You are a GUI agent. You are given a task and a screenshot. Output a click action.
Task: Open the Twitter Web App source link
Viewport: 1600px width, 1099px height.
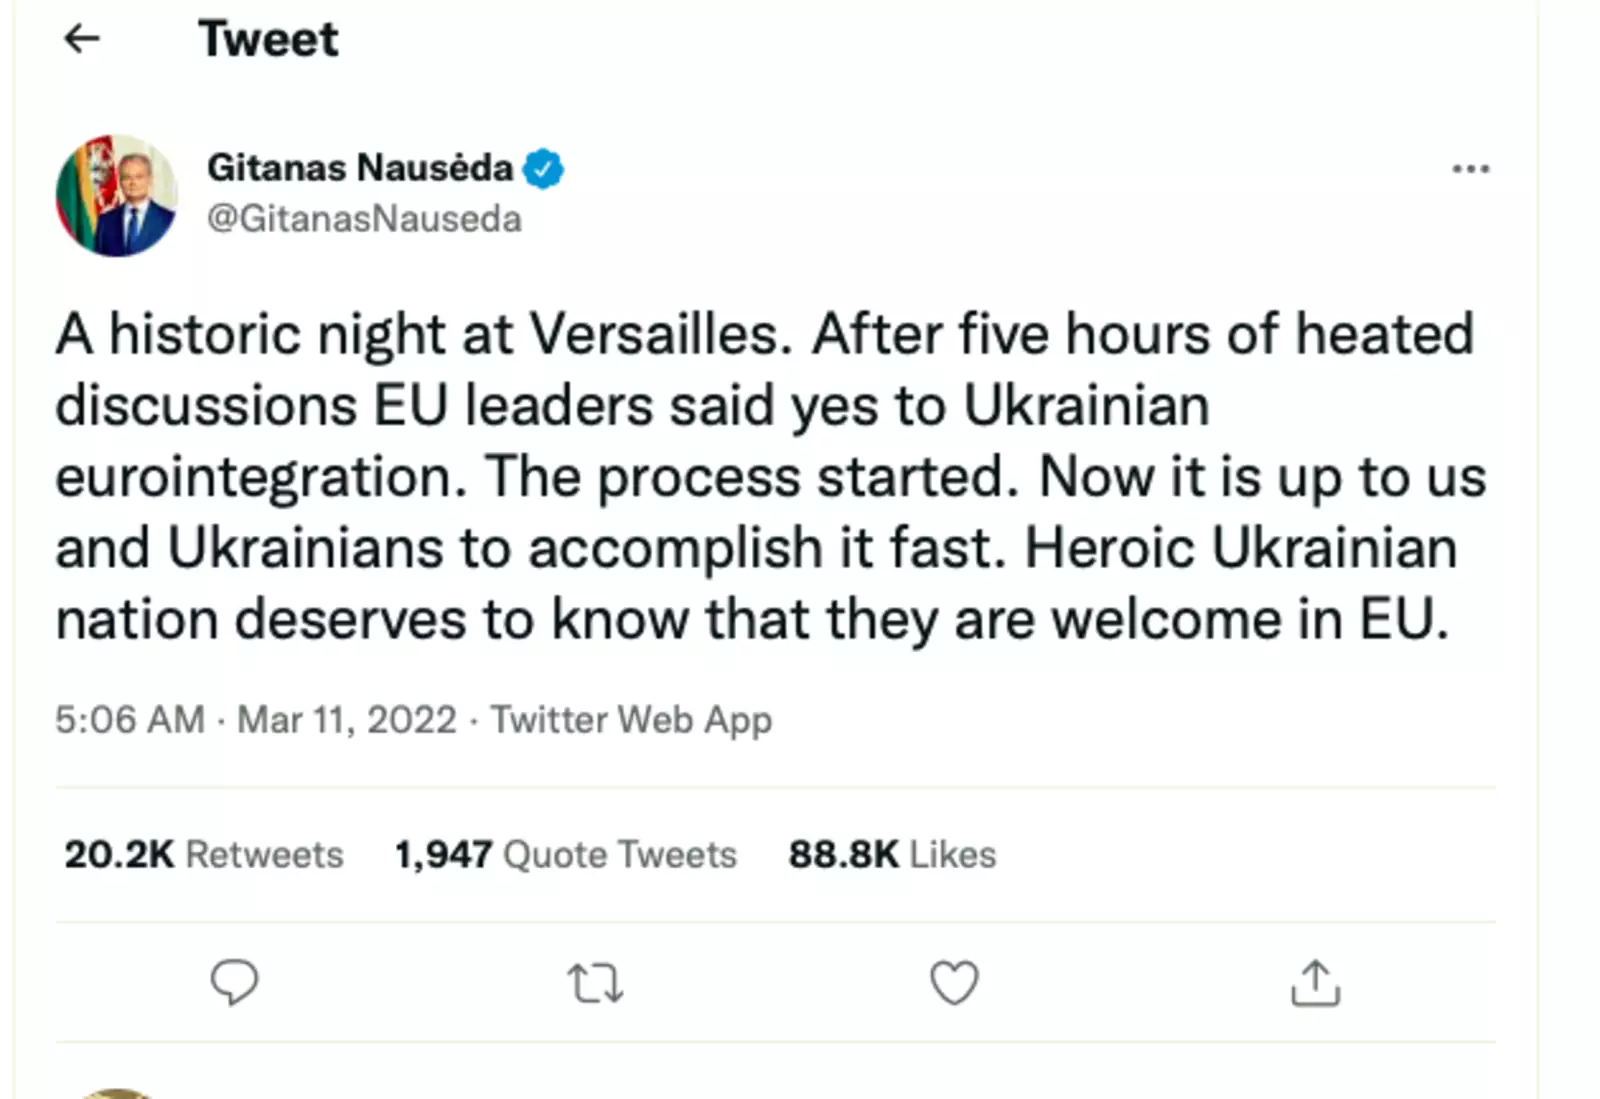631,720
